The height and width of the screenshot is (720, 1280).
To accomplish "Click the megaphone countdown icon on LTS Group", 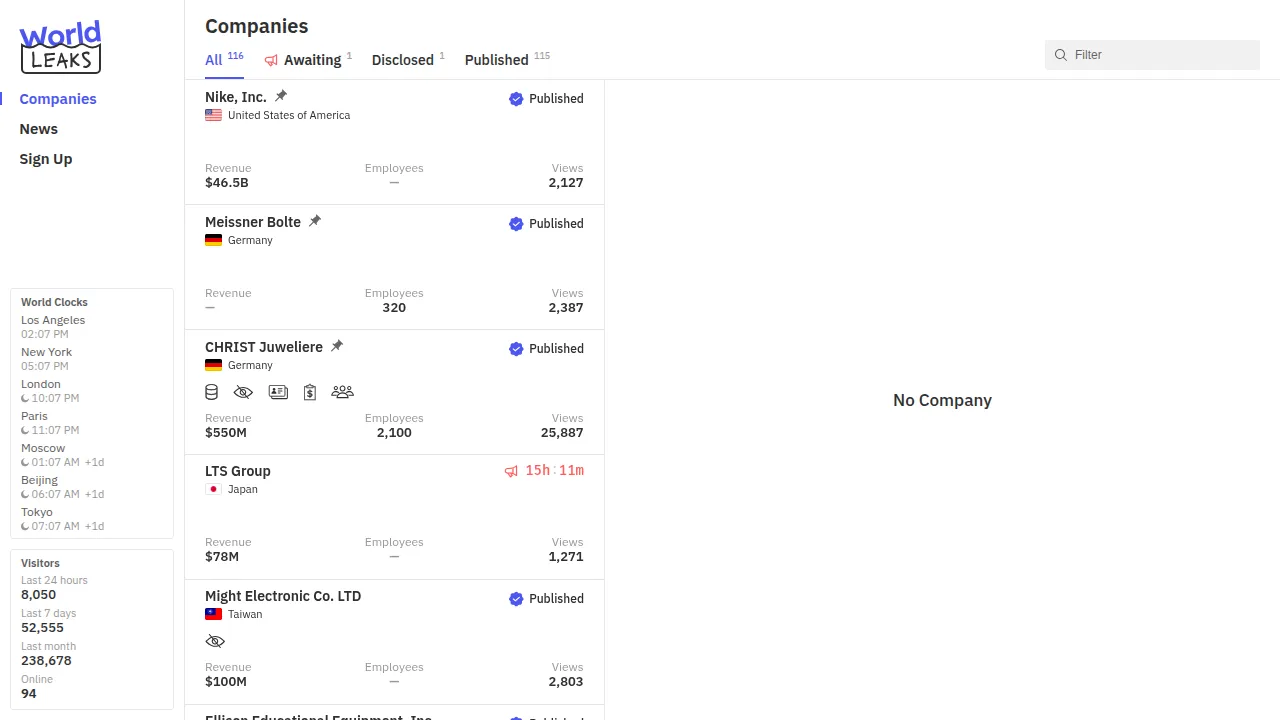I will (x=511, y=471).
